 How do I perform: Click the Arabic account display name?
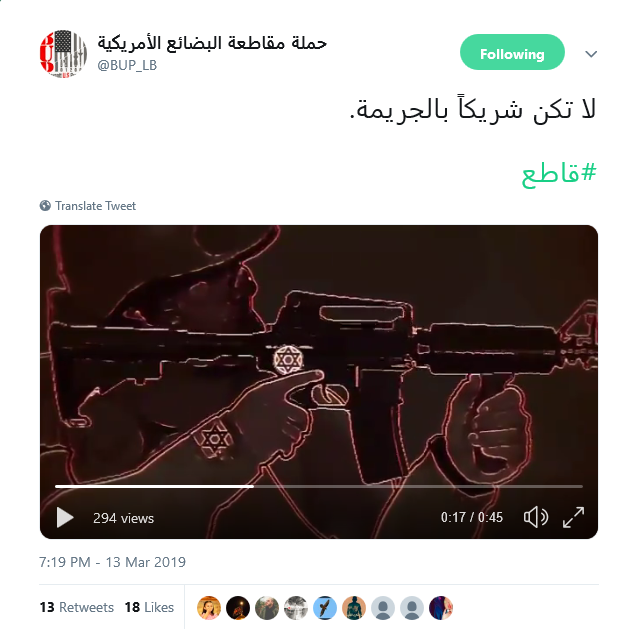click(x=212, y=42)
